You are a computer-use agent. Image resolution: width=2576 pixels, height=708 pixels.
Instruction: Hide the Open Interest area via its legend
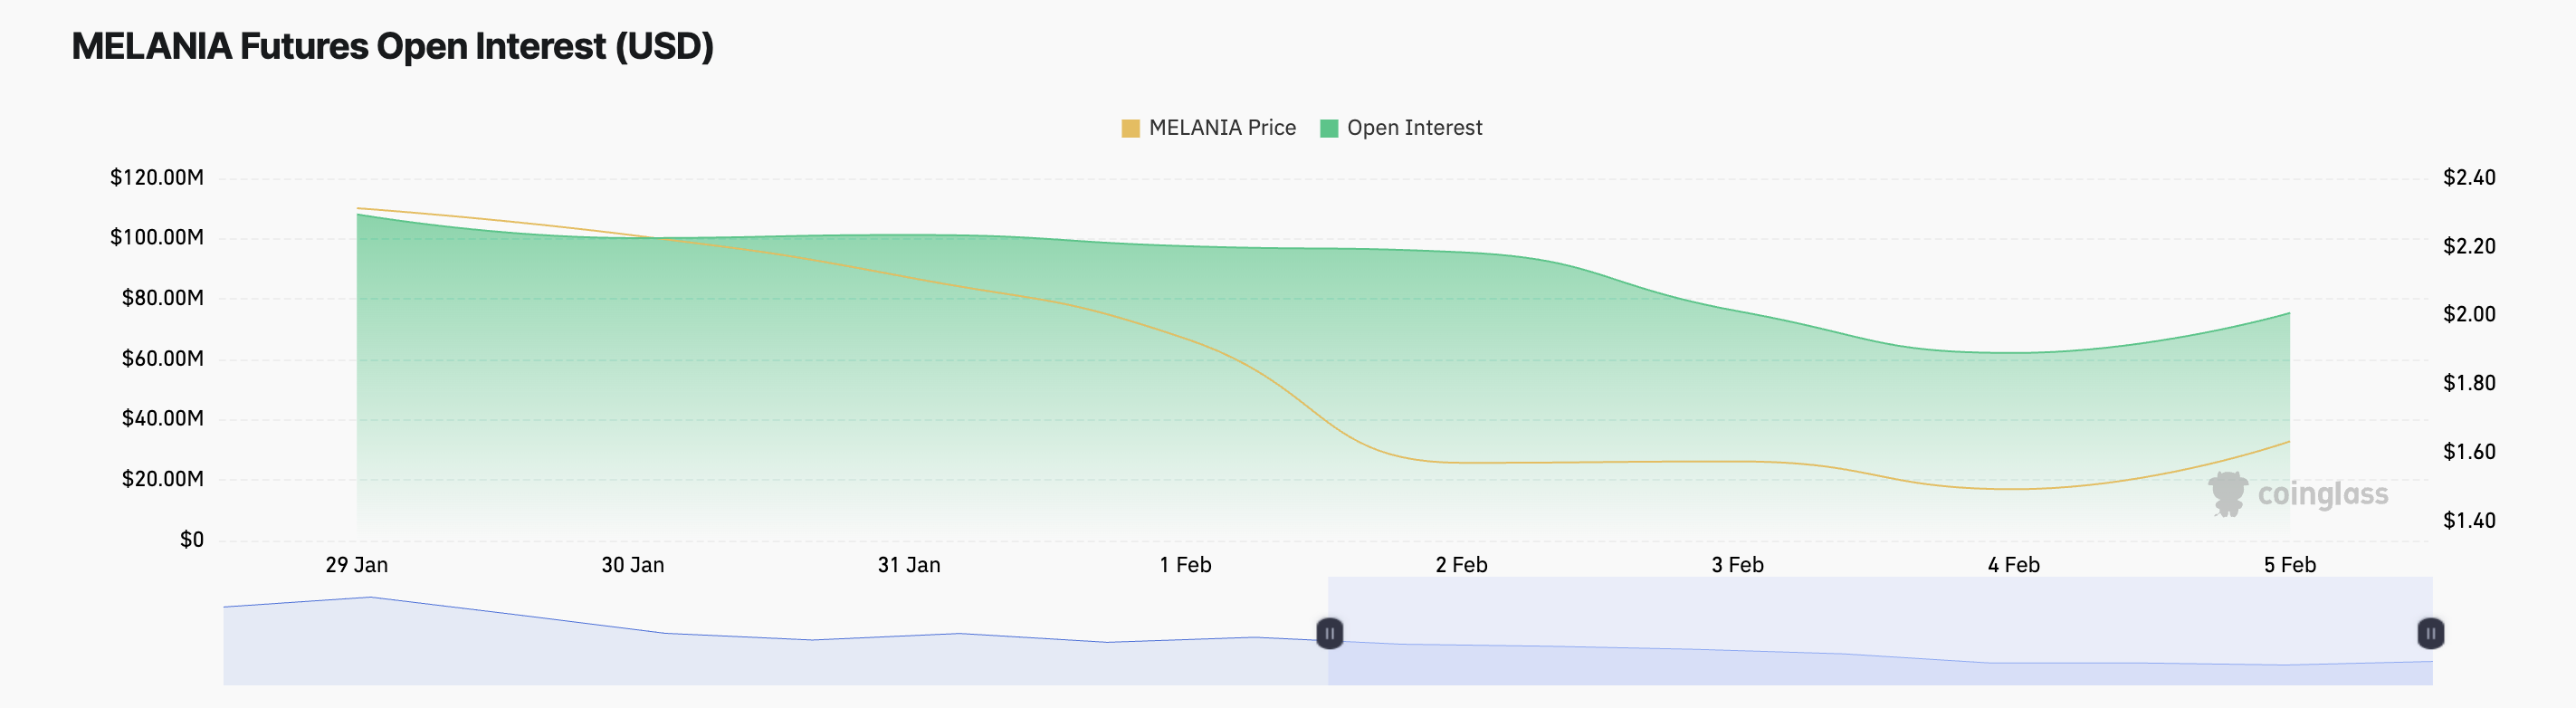(x=1415, y=127)
